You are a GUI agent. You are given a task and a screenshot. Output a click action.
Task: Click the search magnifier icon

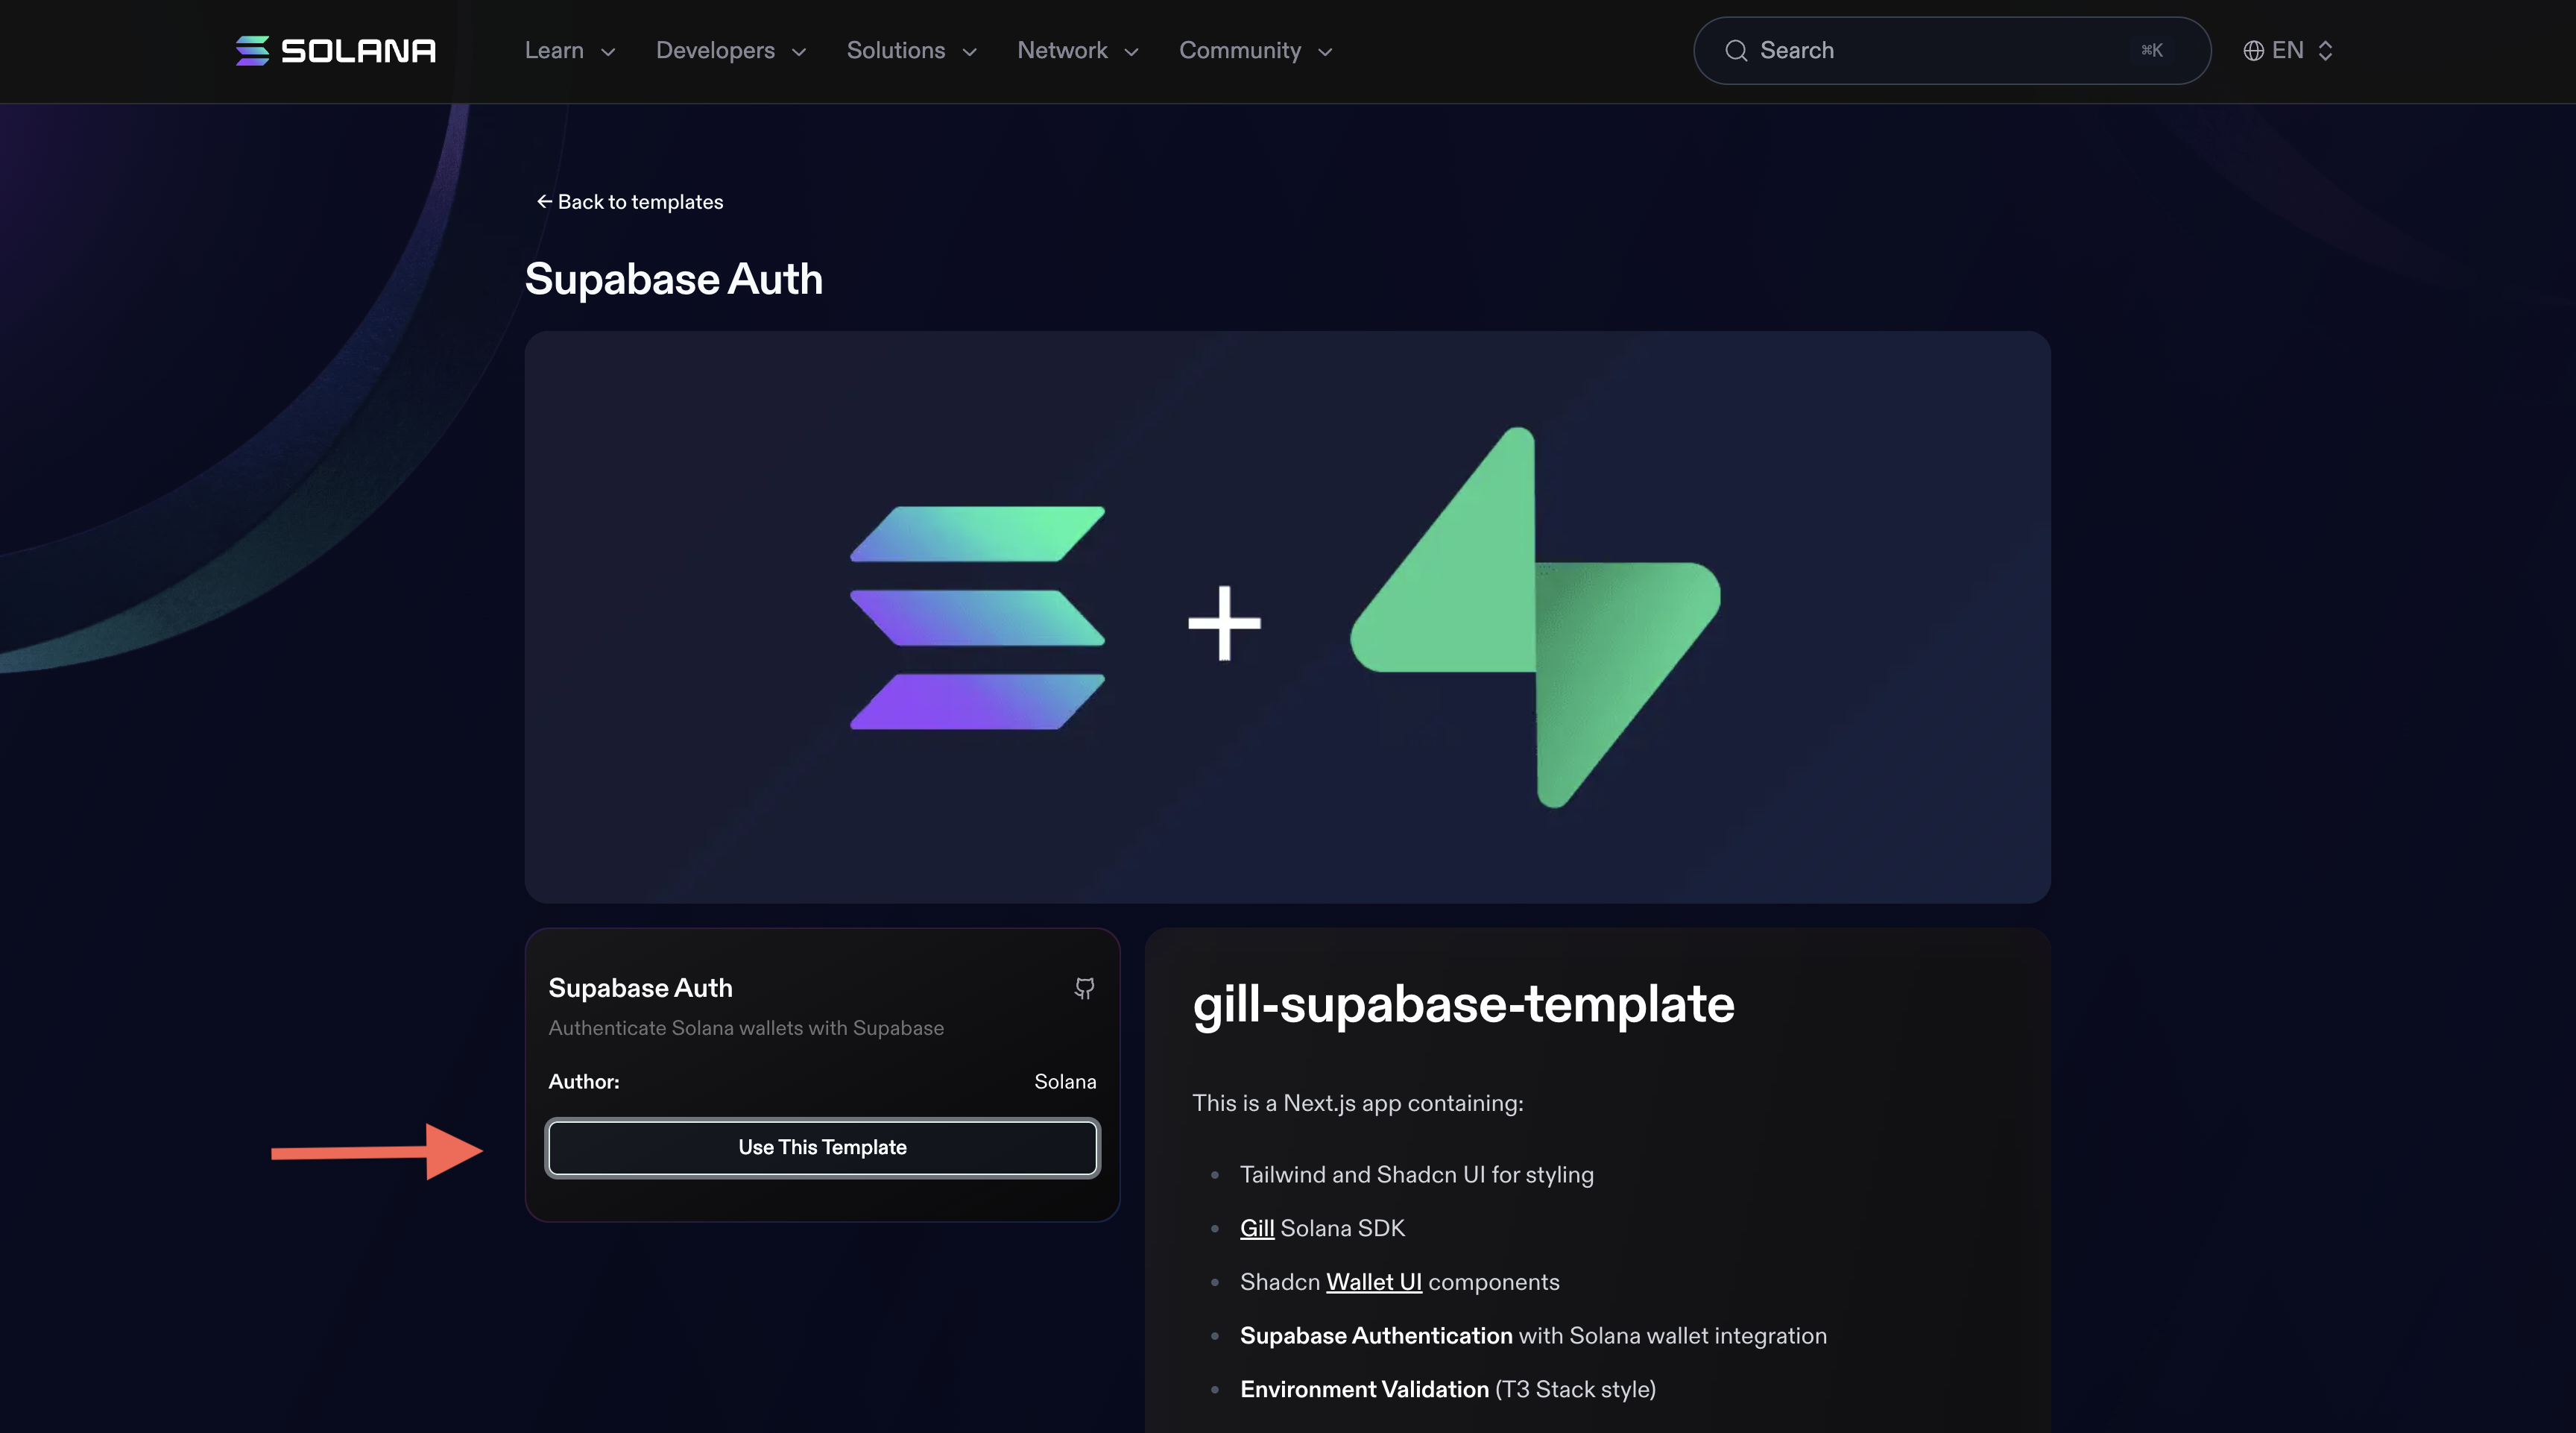click(1736, 50)
